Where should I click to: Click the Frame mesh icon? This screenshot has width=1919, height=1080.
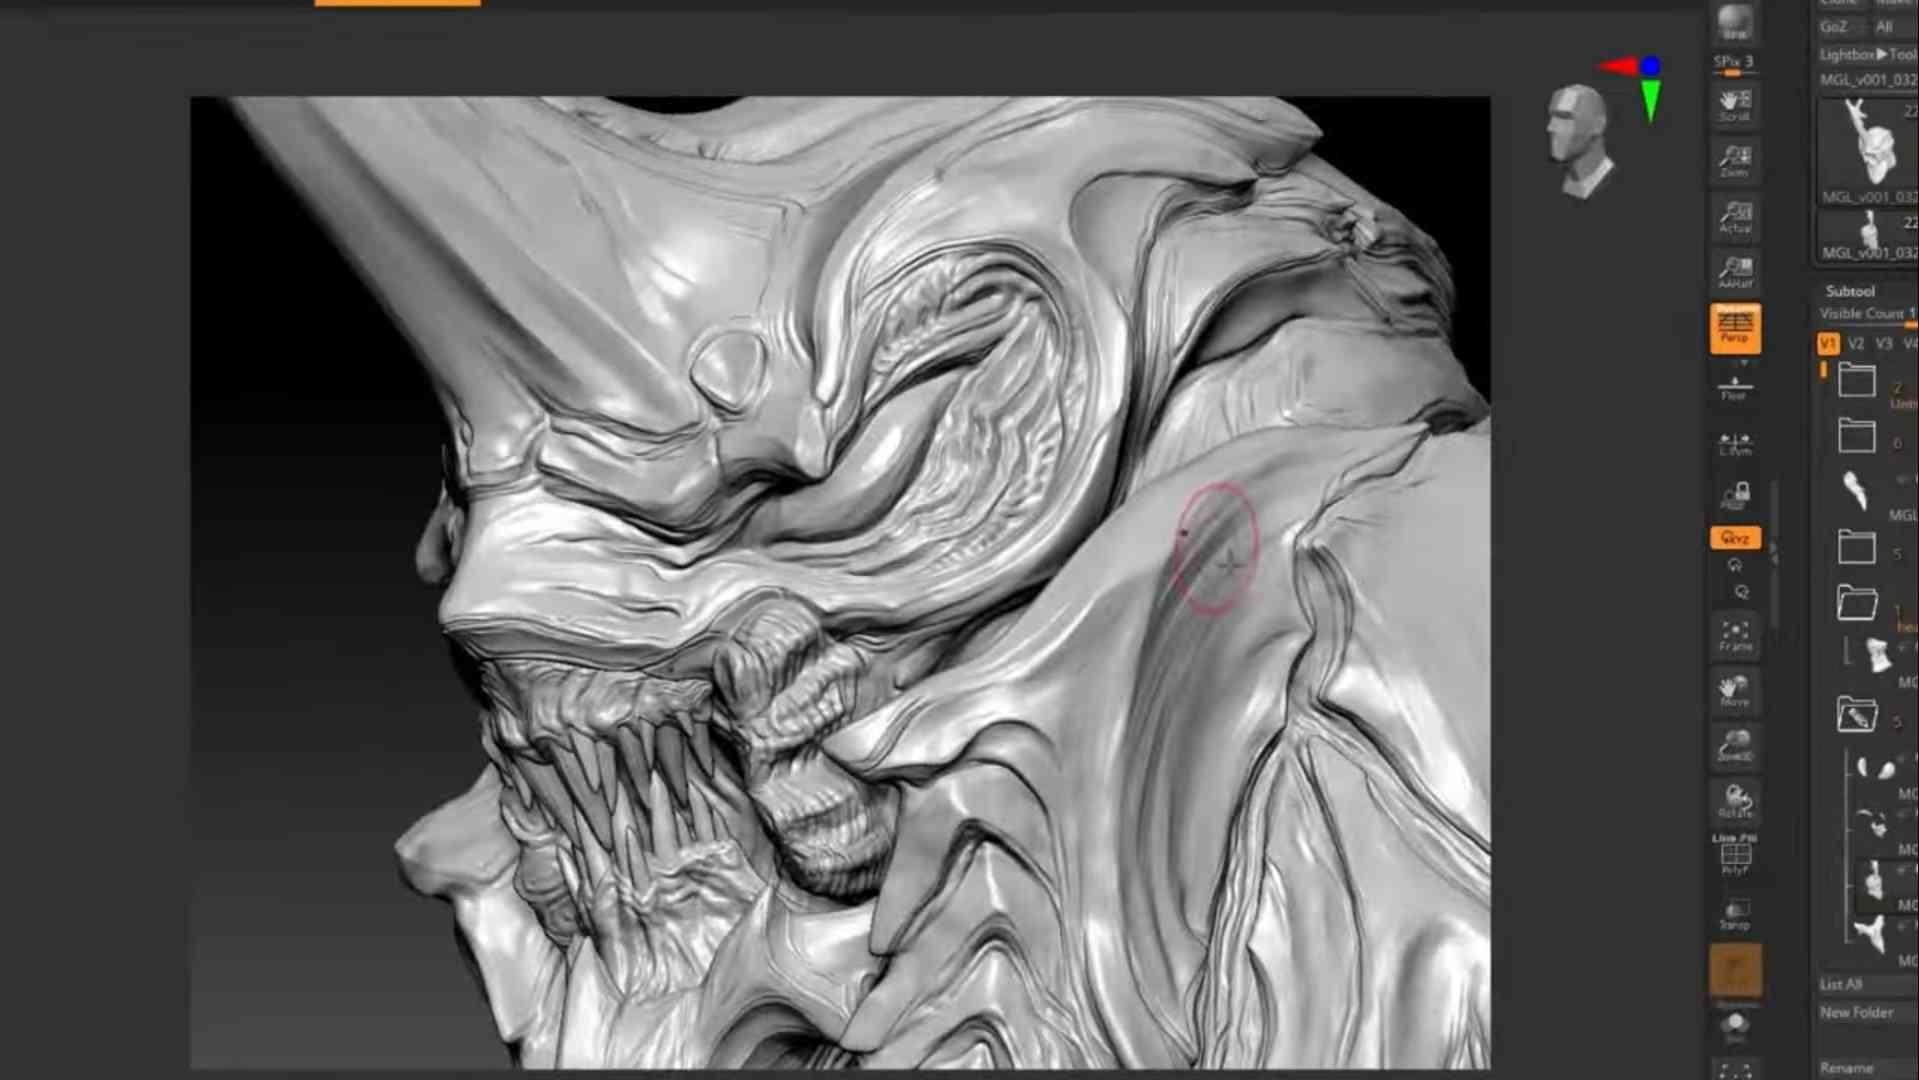pos(1734,636)
